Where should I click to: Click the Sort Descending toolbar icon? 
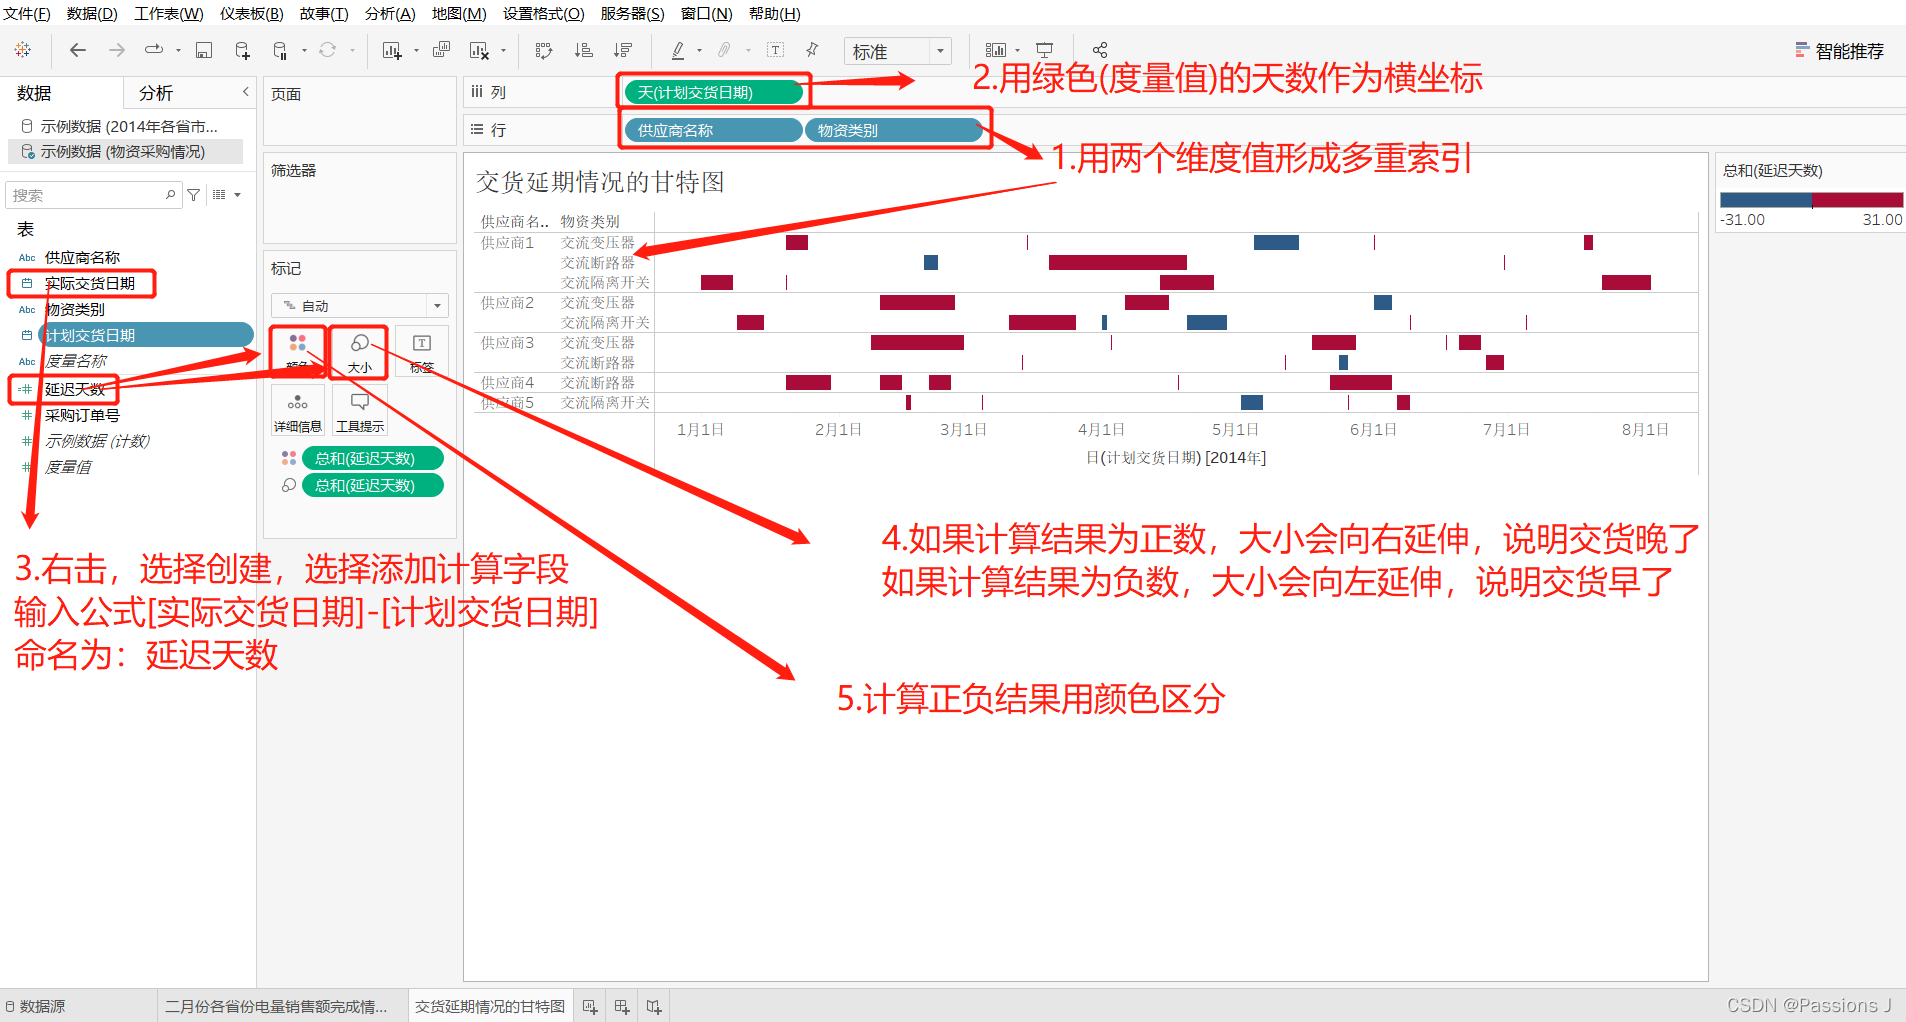622,50
